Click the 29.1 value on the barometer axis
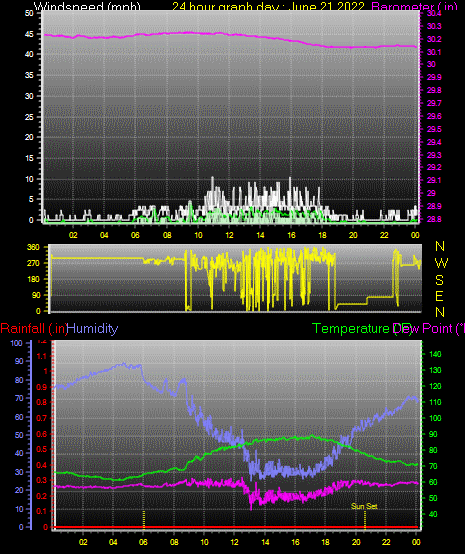 pos(434,181)
